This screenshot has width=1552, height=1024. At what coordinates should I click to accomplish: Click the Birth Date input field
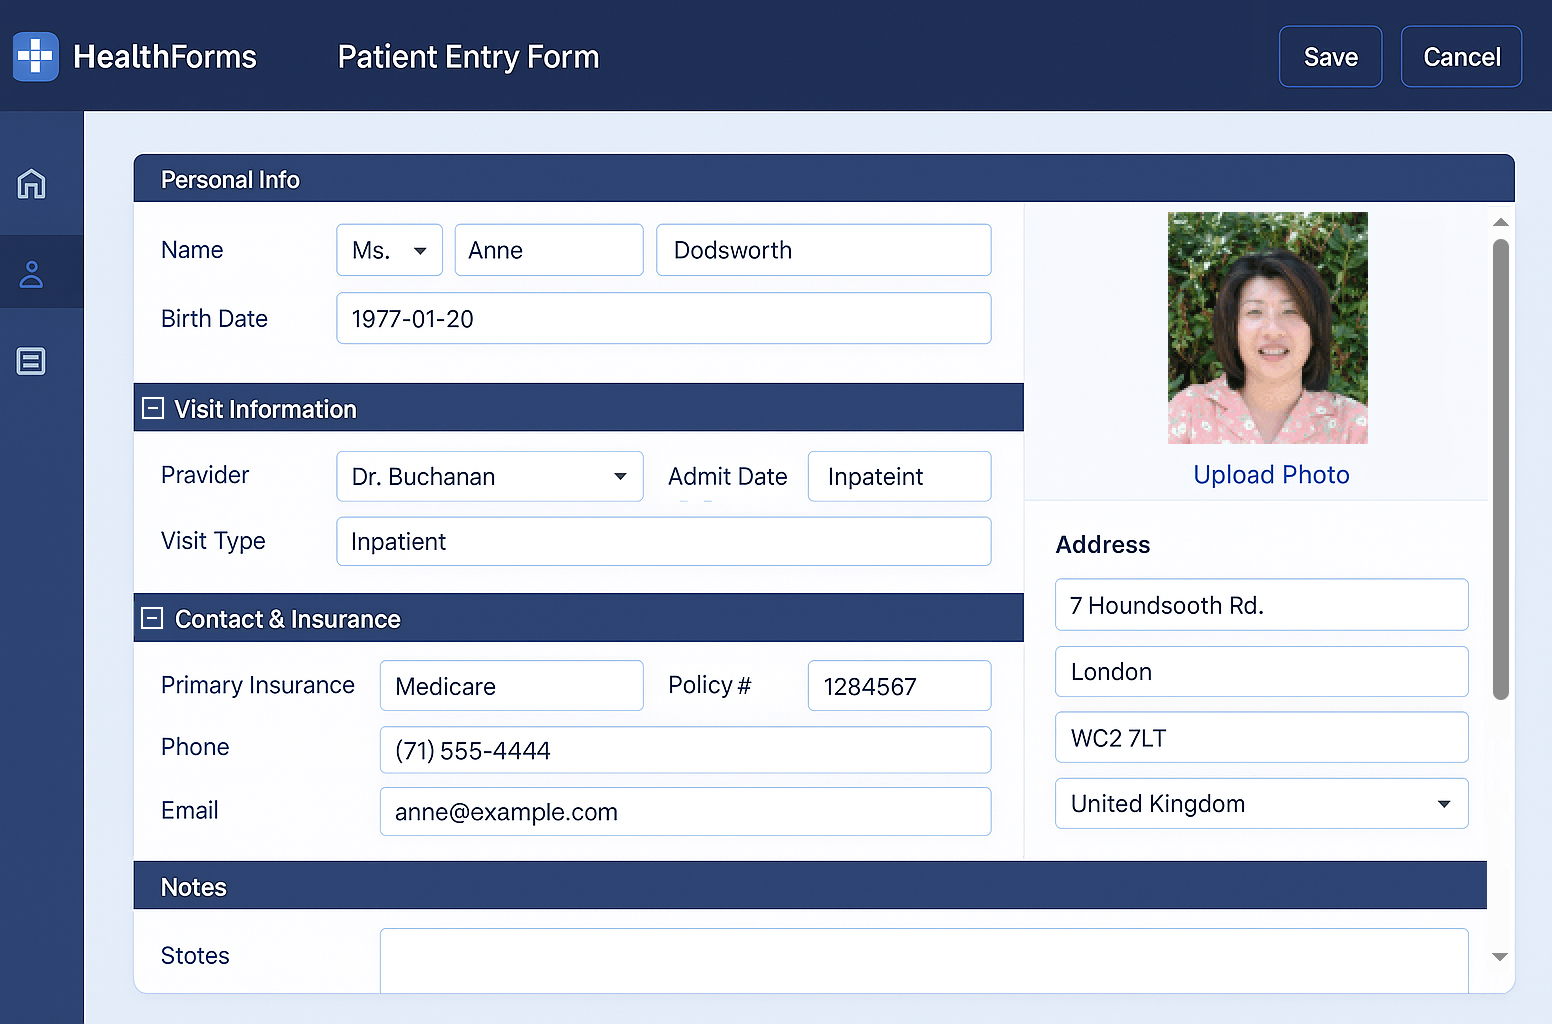coord(663,319)
